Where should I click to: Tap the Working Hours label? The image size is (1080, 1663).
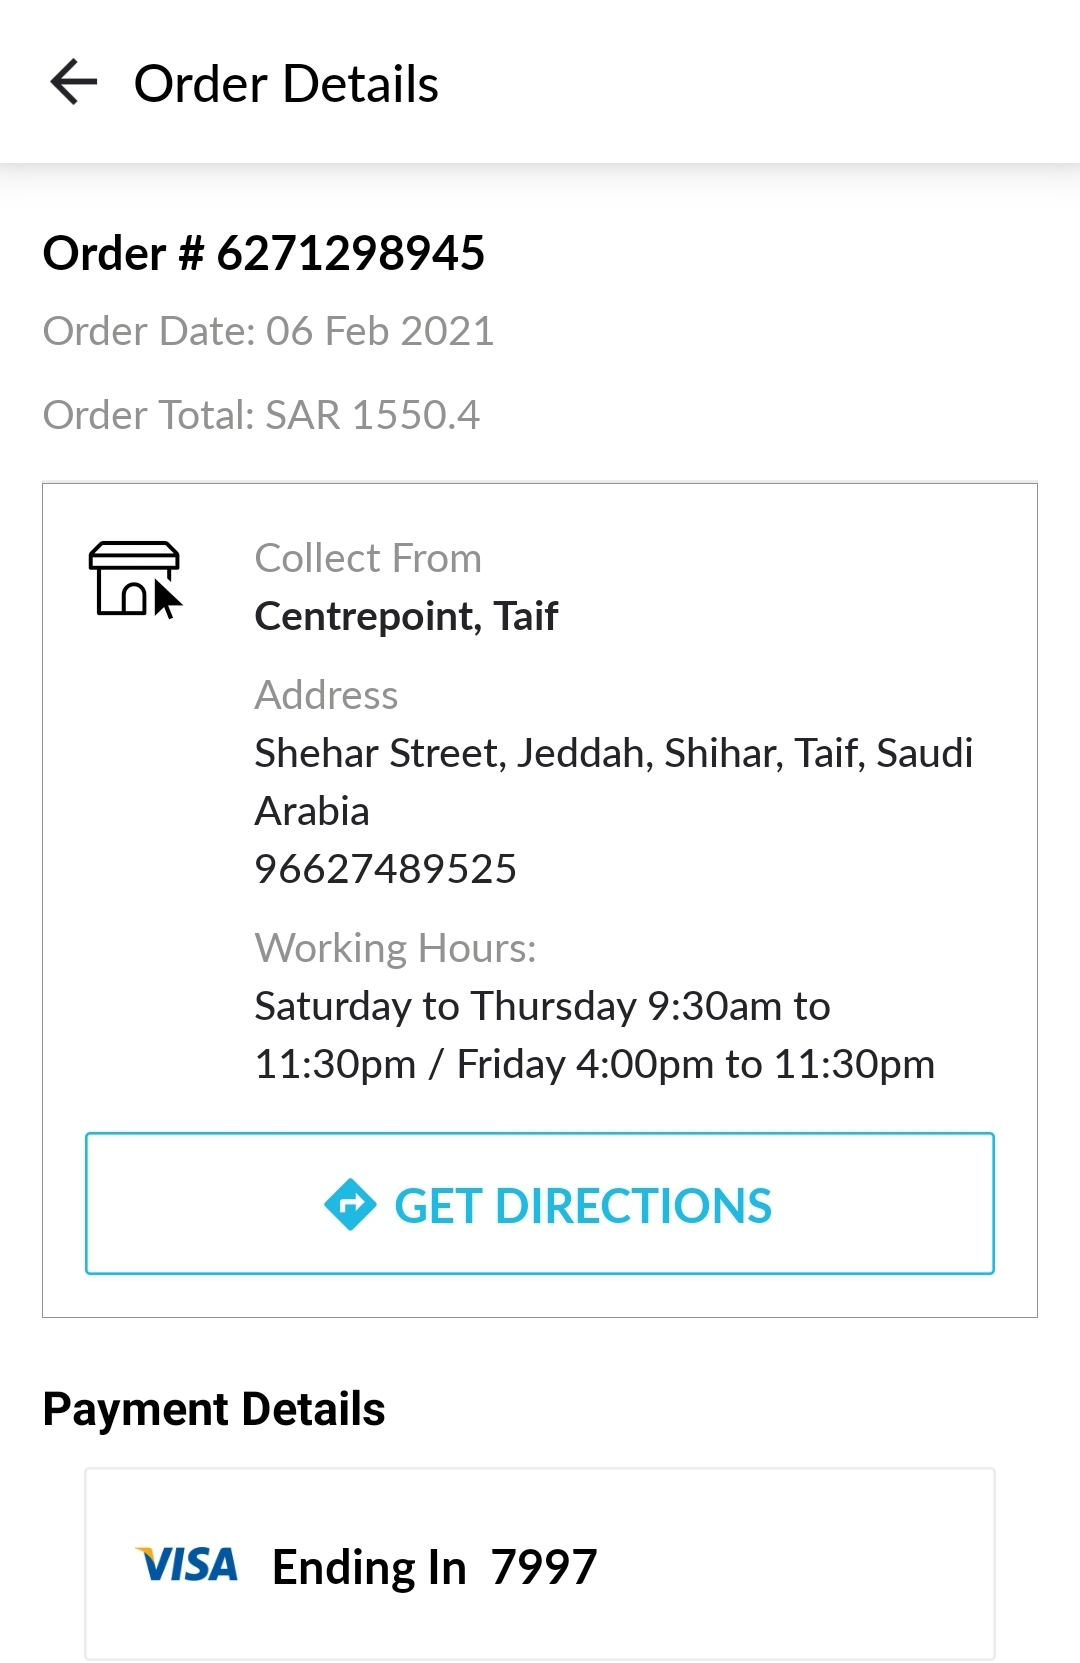[395, 948]
